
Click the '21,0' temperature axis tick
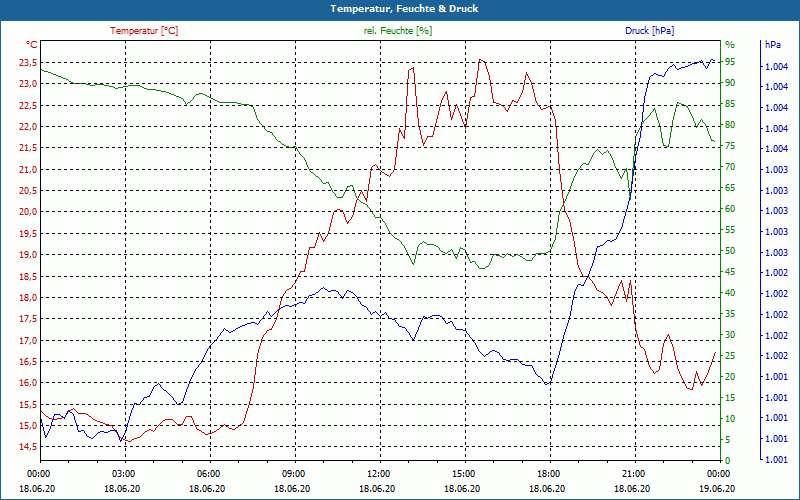pos(29,169)
